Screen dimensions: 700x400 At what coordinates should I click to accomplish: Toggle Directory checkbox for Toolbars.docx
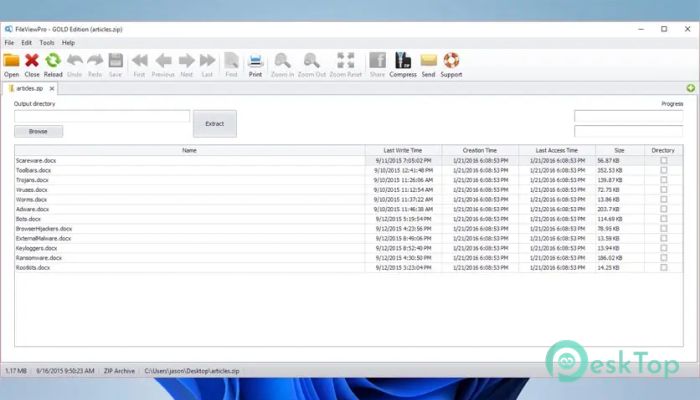point(663,170)
